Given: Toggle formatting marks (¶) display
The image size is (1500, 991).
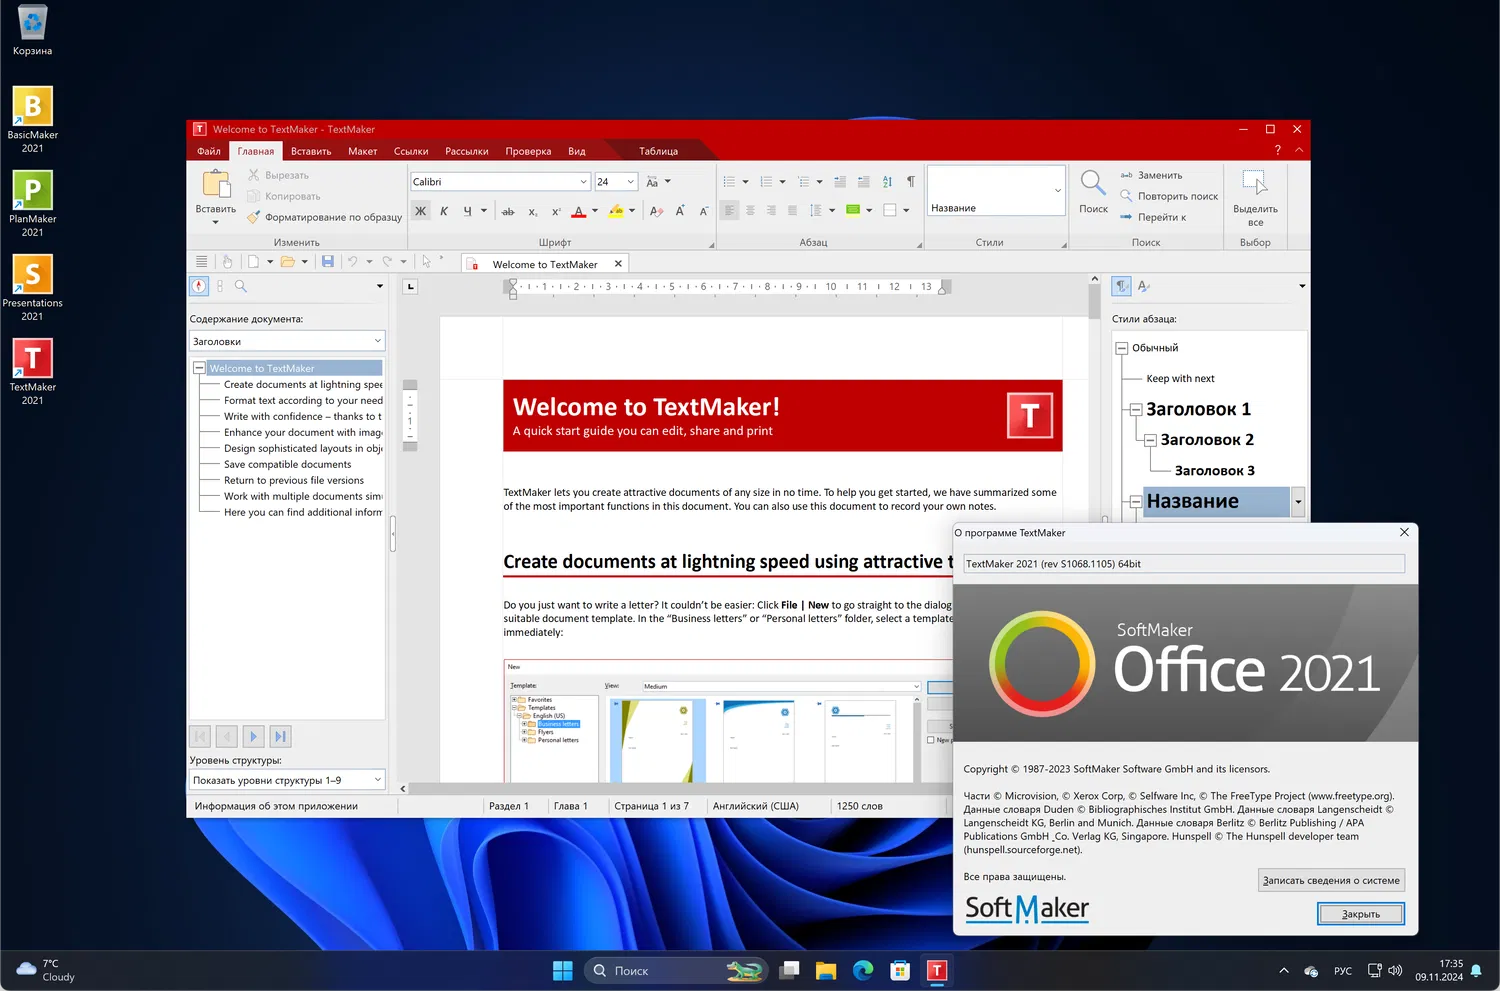Looking at the screenshot, I should [x=910, y=182].
